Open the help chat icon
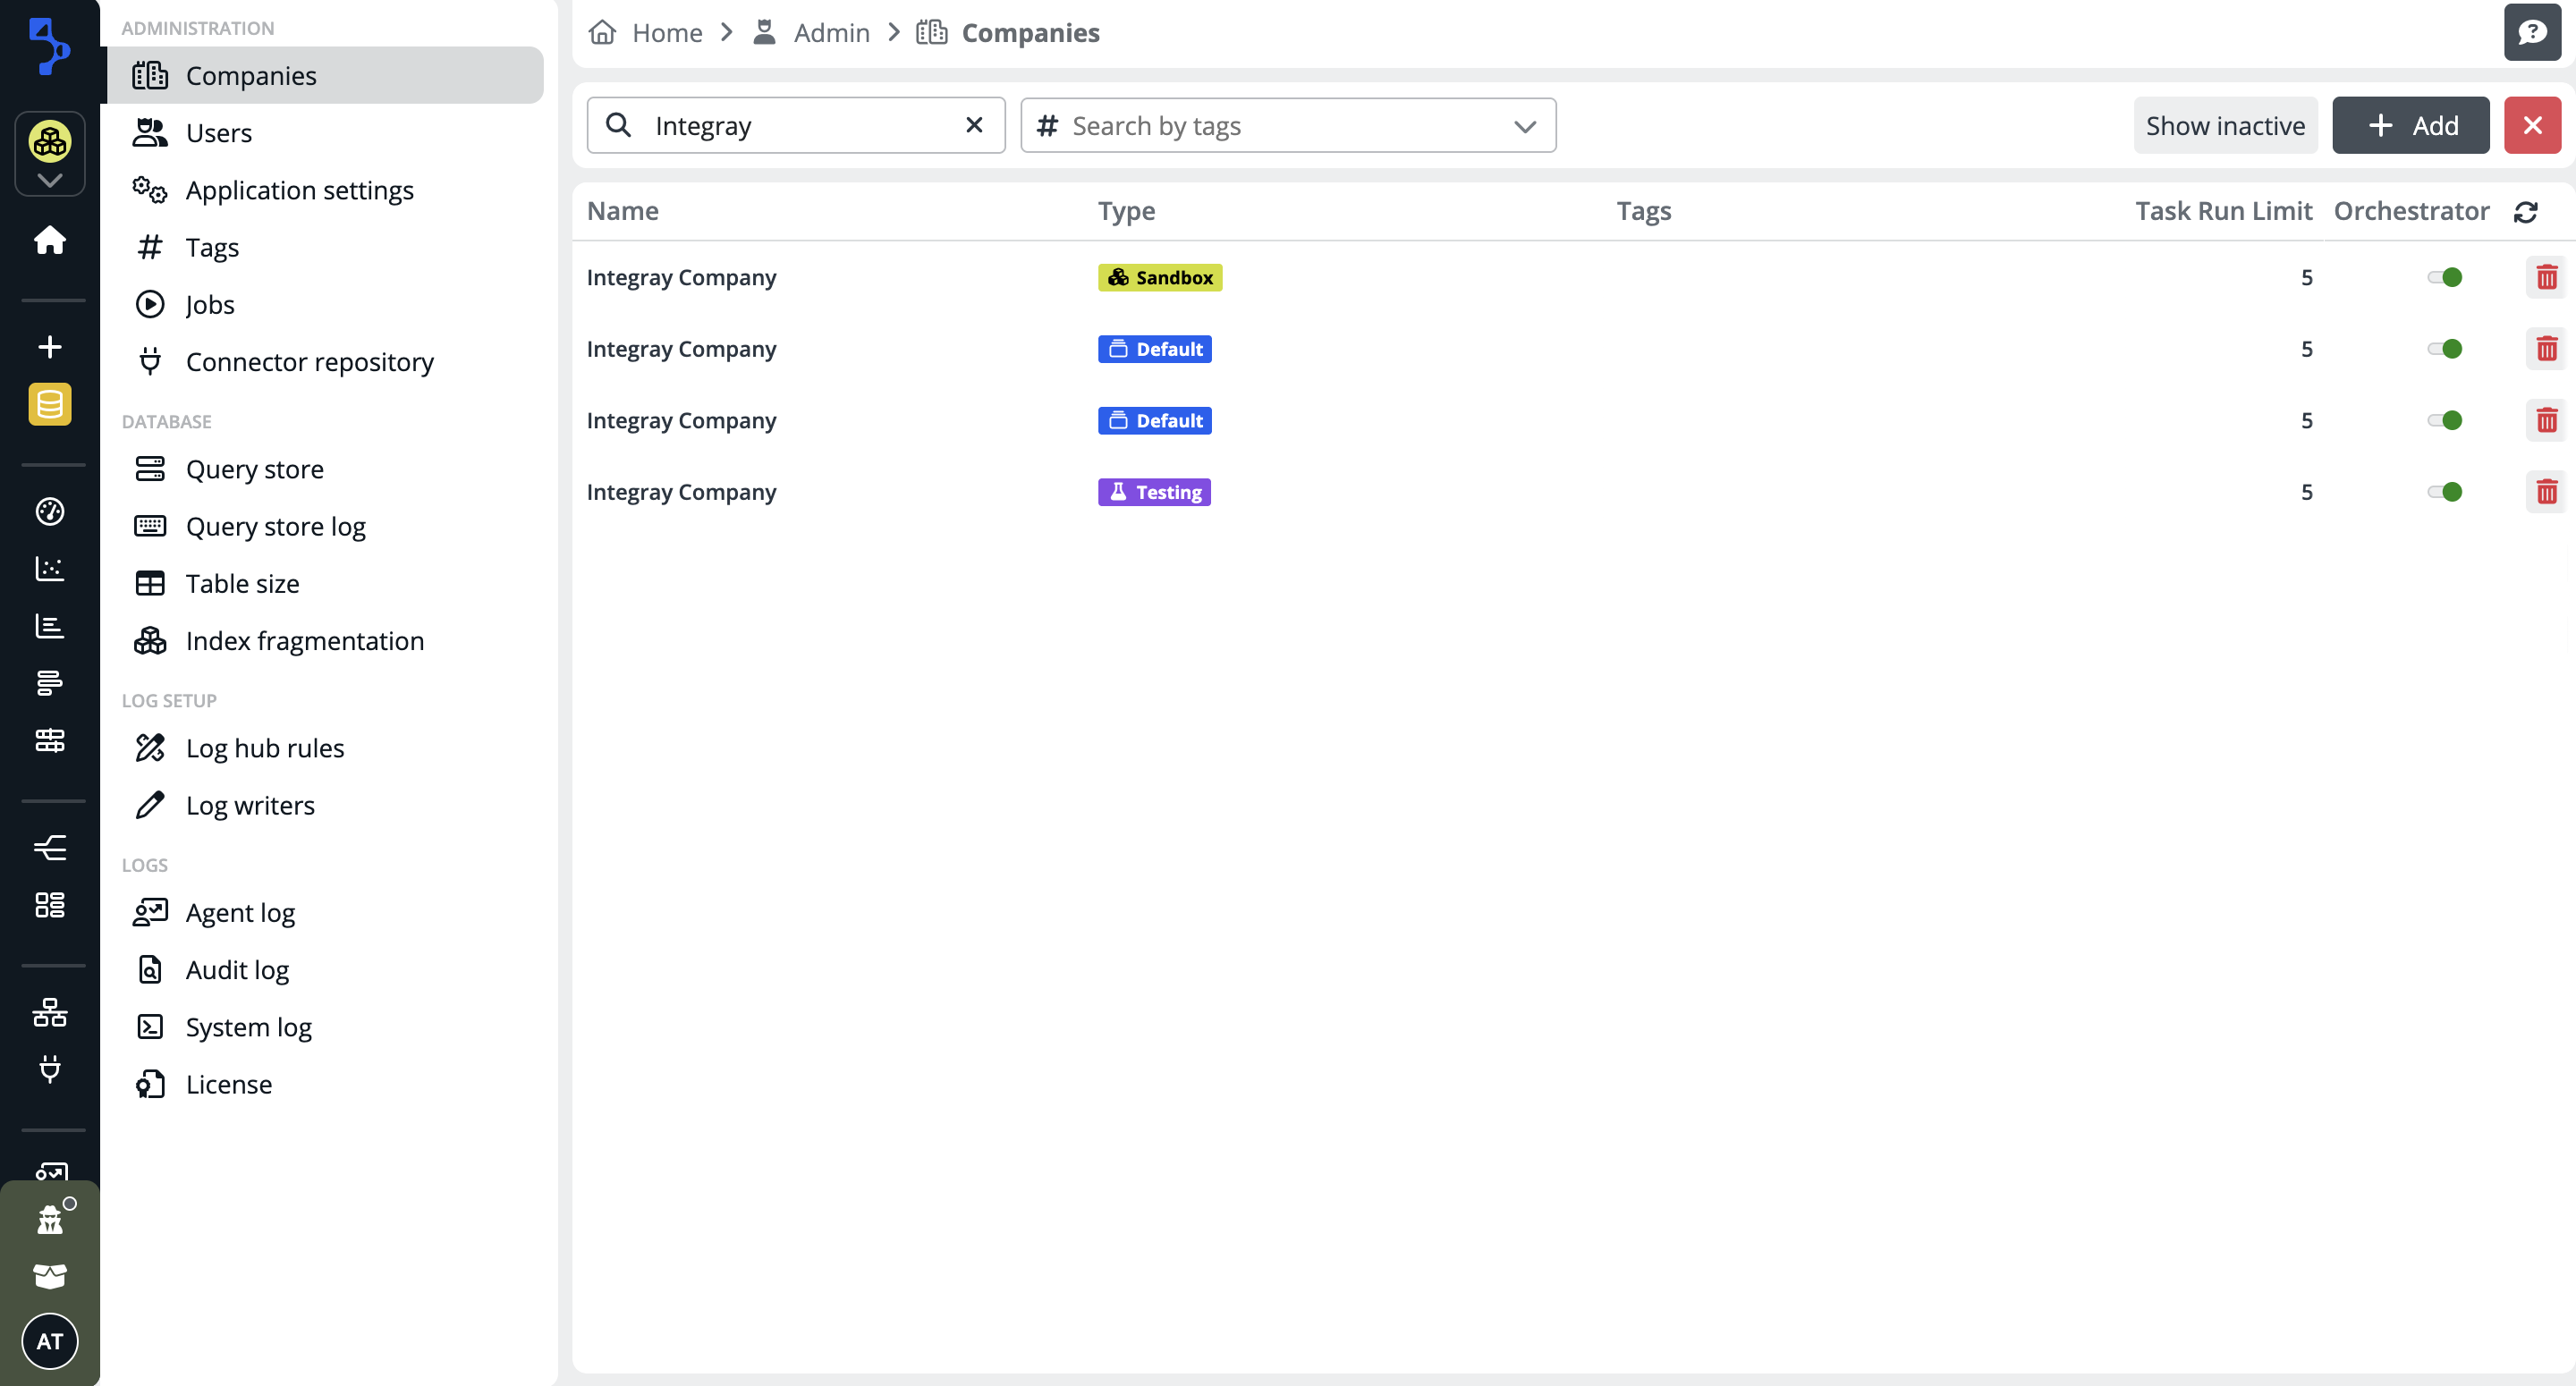This screenshot has height=1386, width=2576. tap(2531, 33)
